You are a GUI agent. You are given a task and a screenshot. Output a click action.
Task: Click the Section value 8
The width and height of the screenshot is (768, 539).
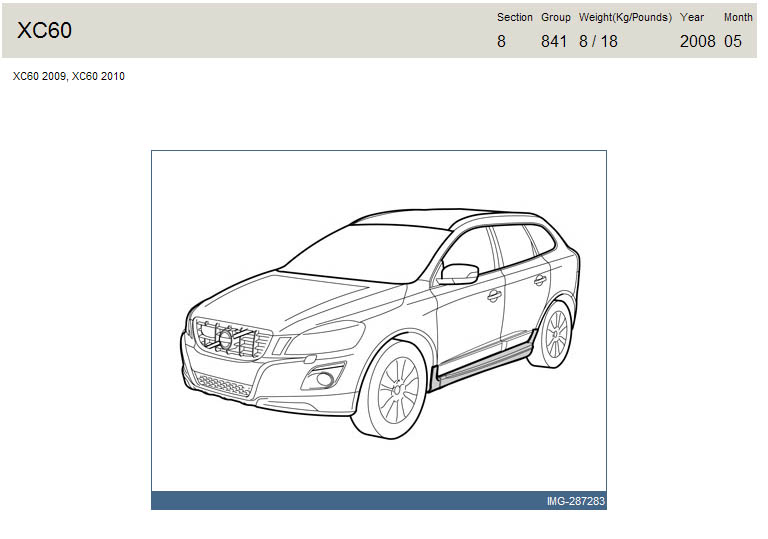tap(501, 41)
